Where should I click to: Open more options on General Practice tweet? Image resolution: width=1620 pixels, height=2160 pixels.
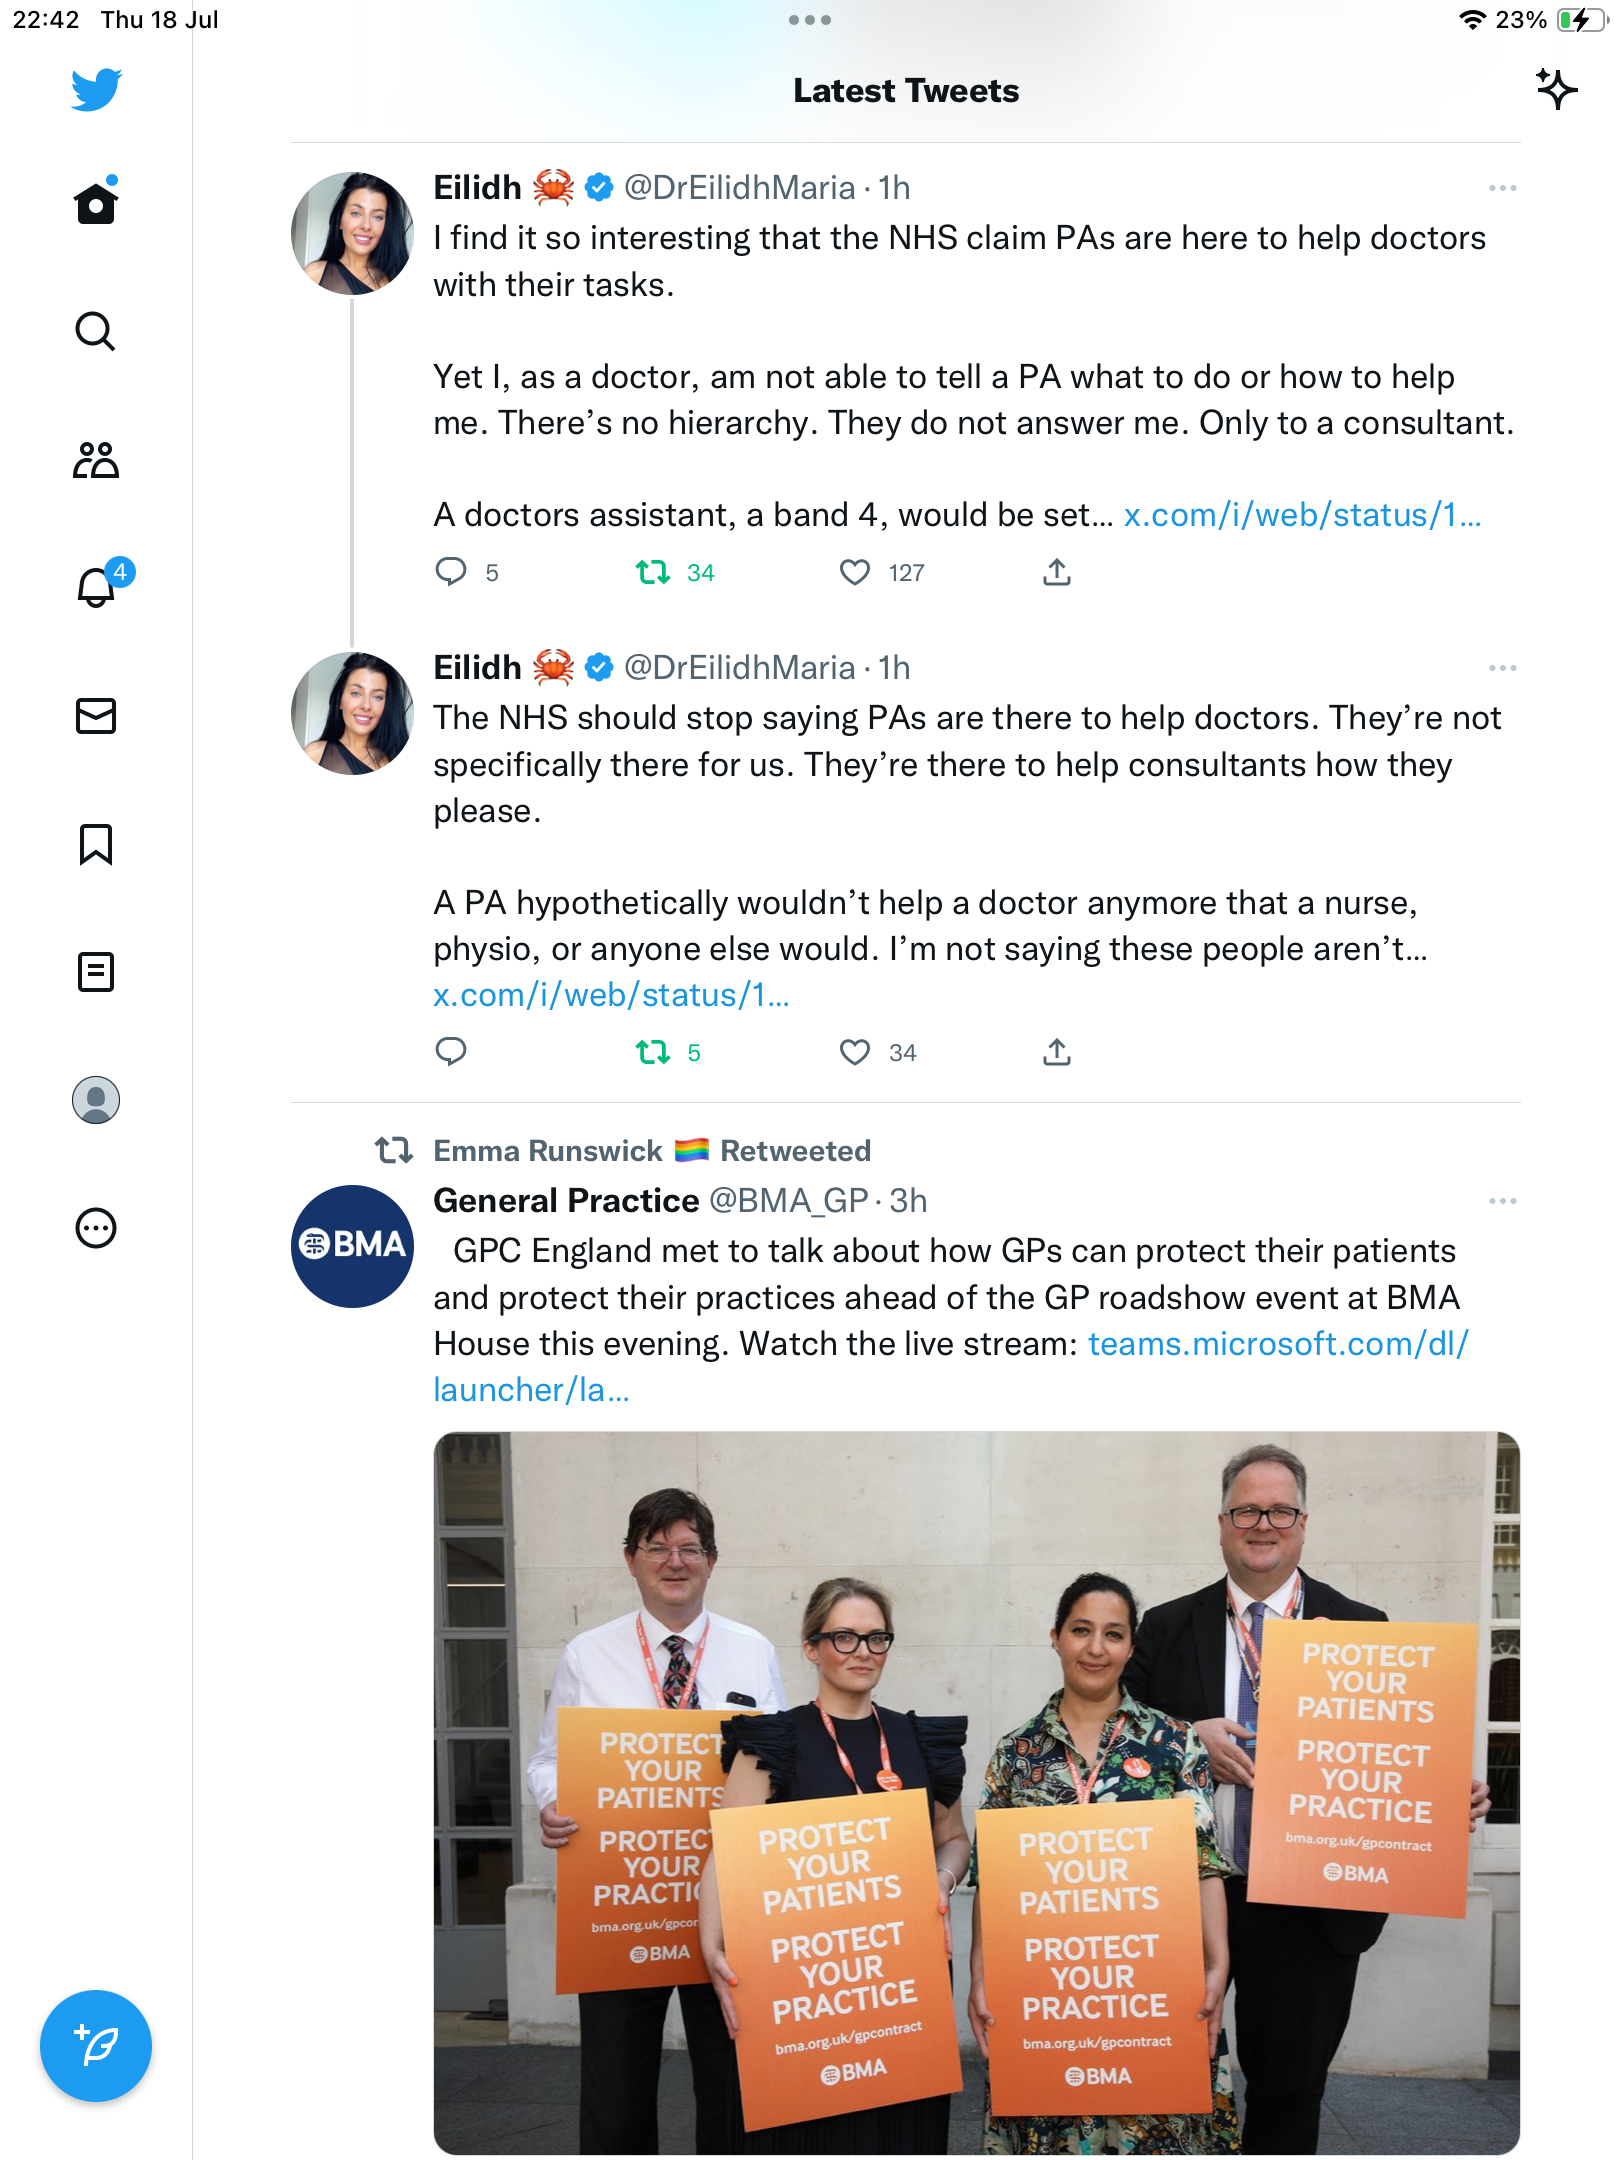click(x=1502, y=1201)
